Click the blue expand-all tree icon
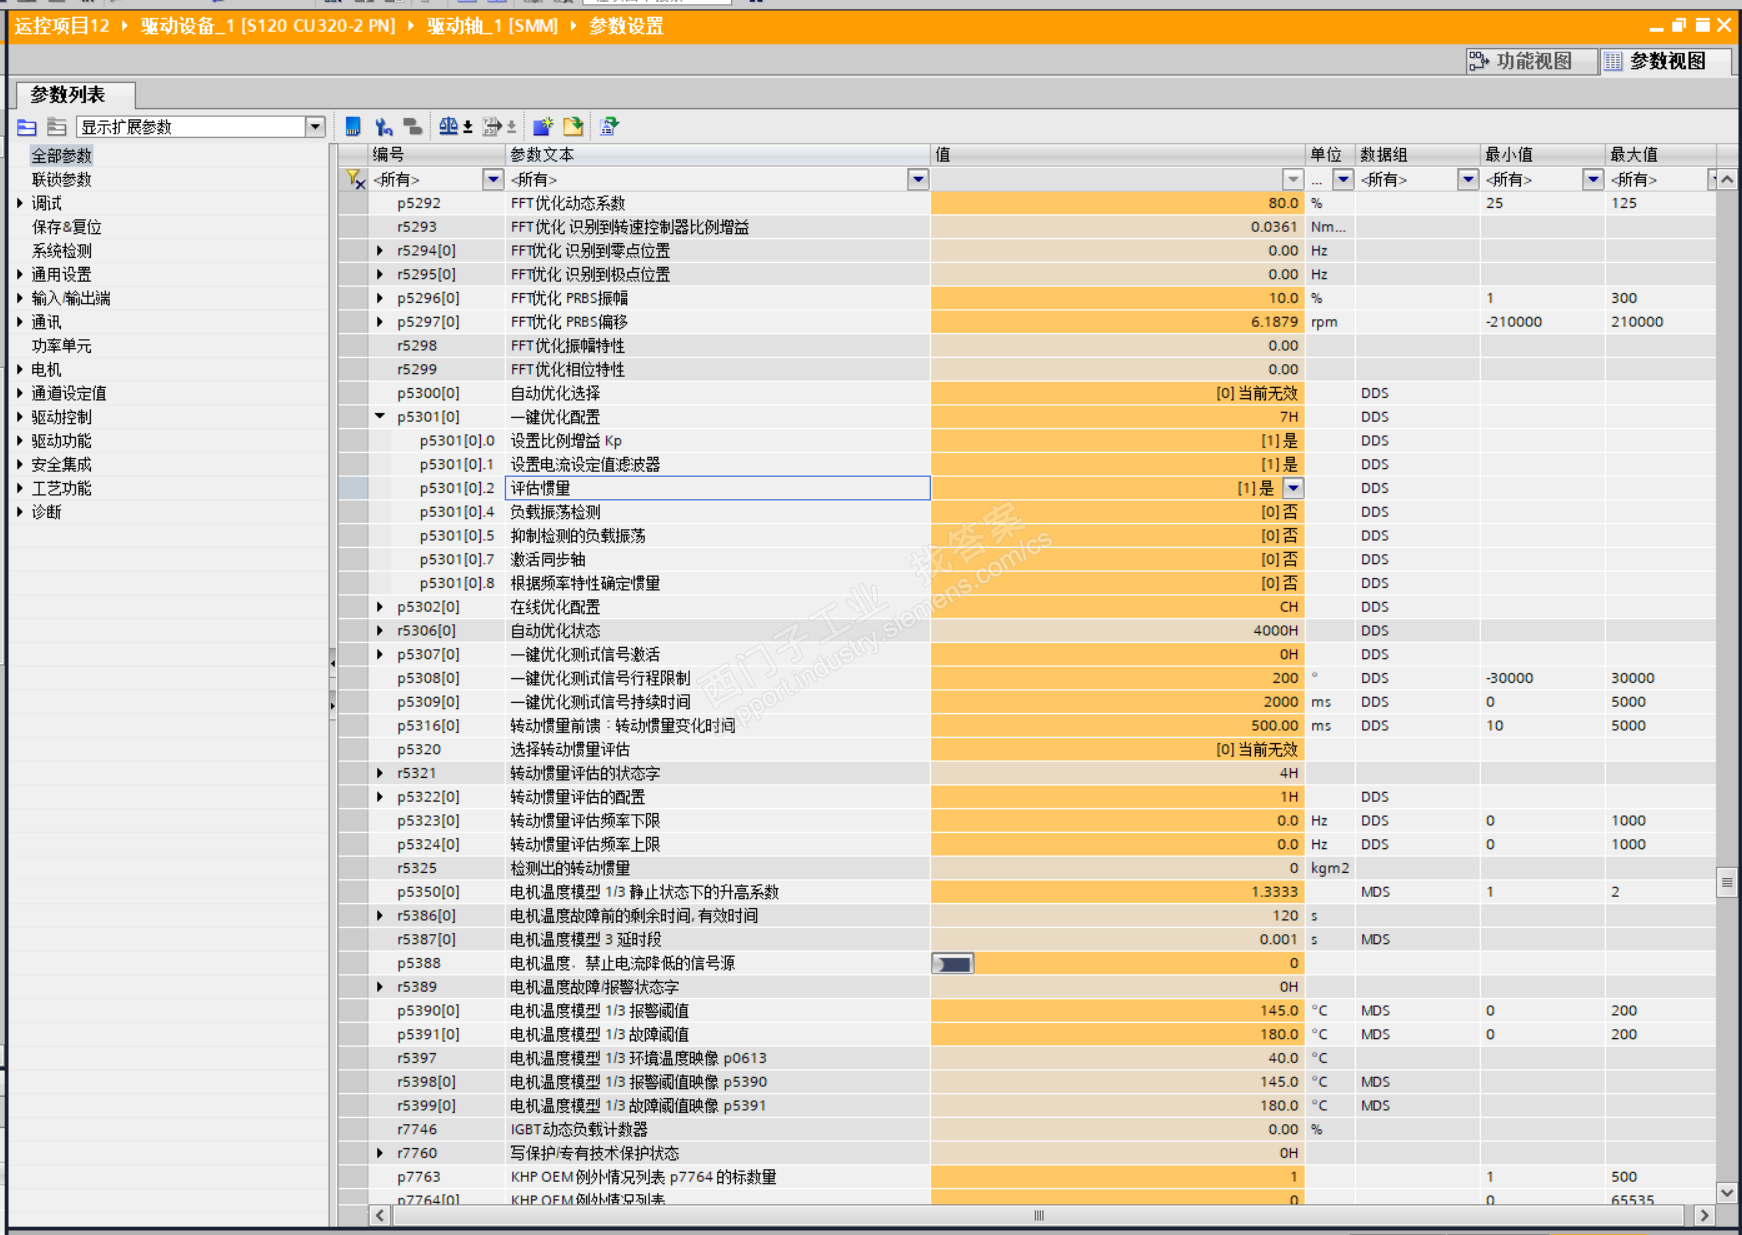 pos(27,127)
